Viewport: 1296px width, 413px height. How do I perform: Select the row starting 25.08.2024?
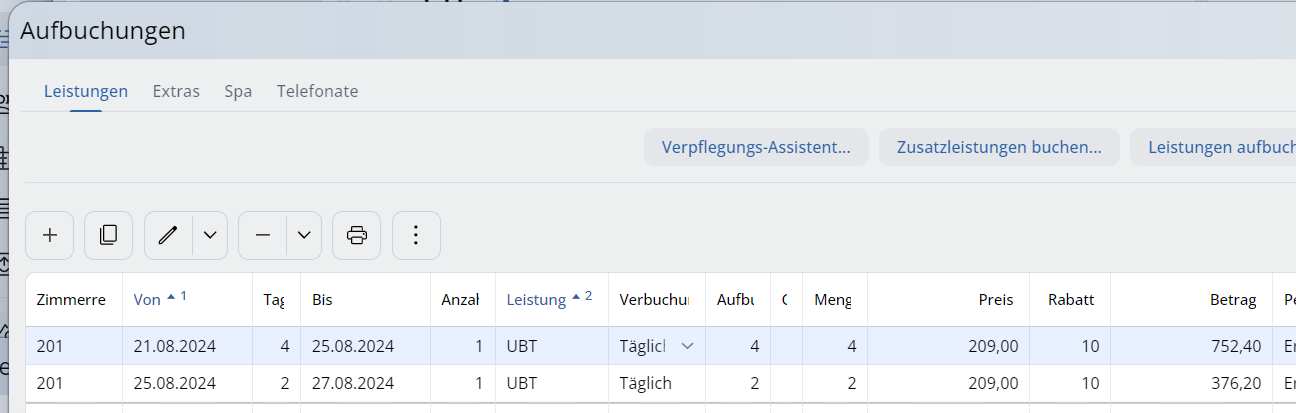coord(174,383)
